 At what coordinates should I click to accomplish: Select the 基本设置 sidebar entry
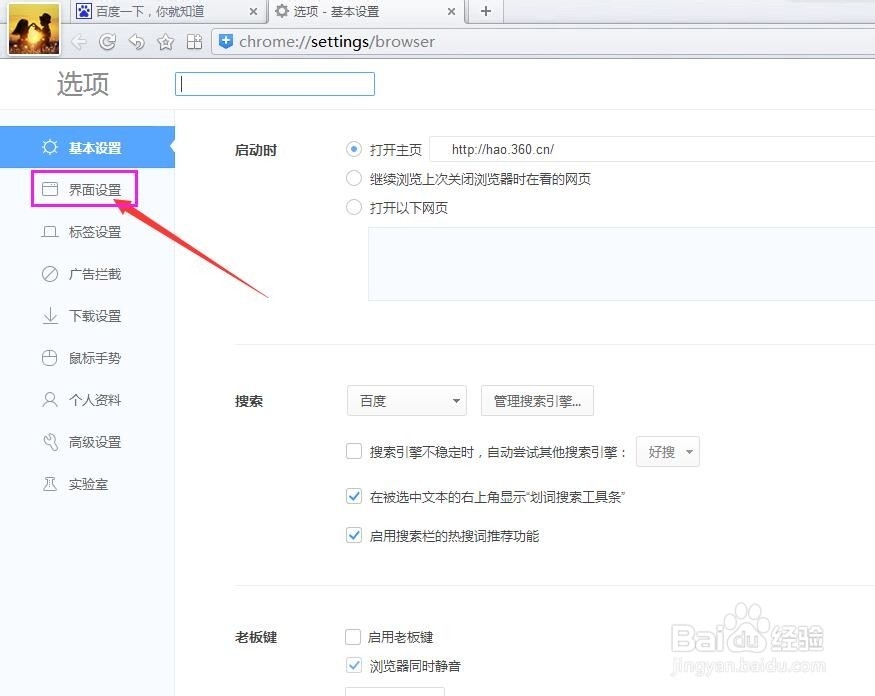[97, 146]
